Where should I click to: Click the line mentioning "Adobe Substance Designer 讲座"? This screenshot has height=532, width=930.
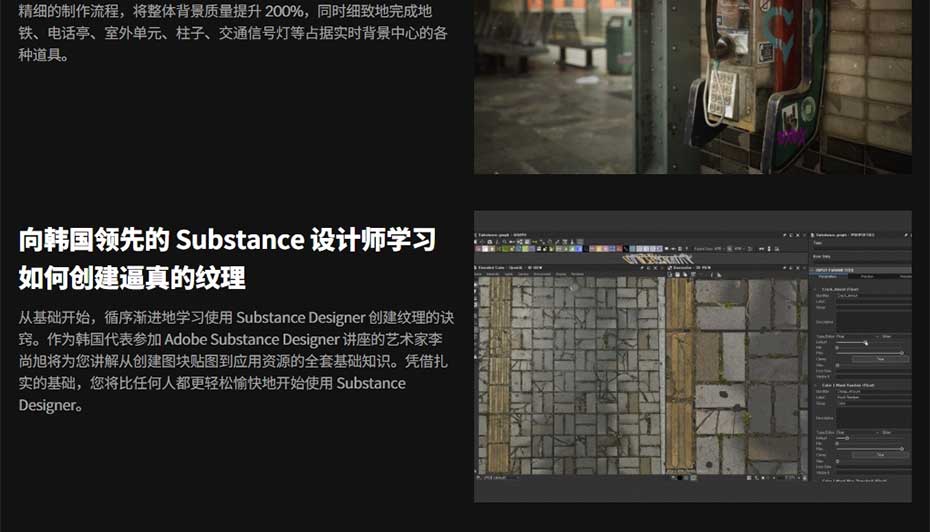pos(230,339)
